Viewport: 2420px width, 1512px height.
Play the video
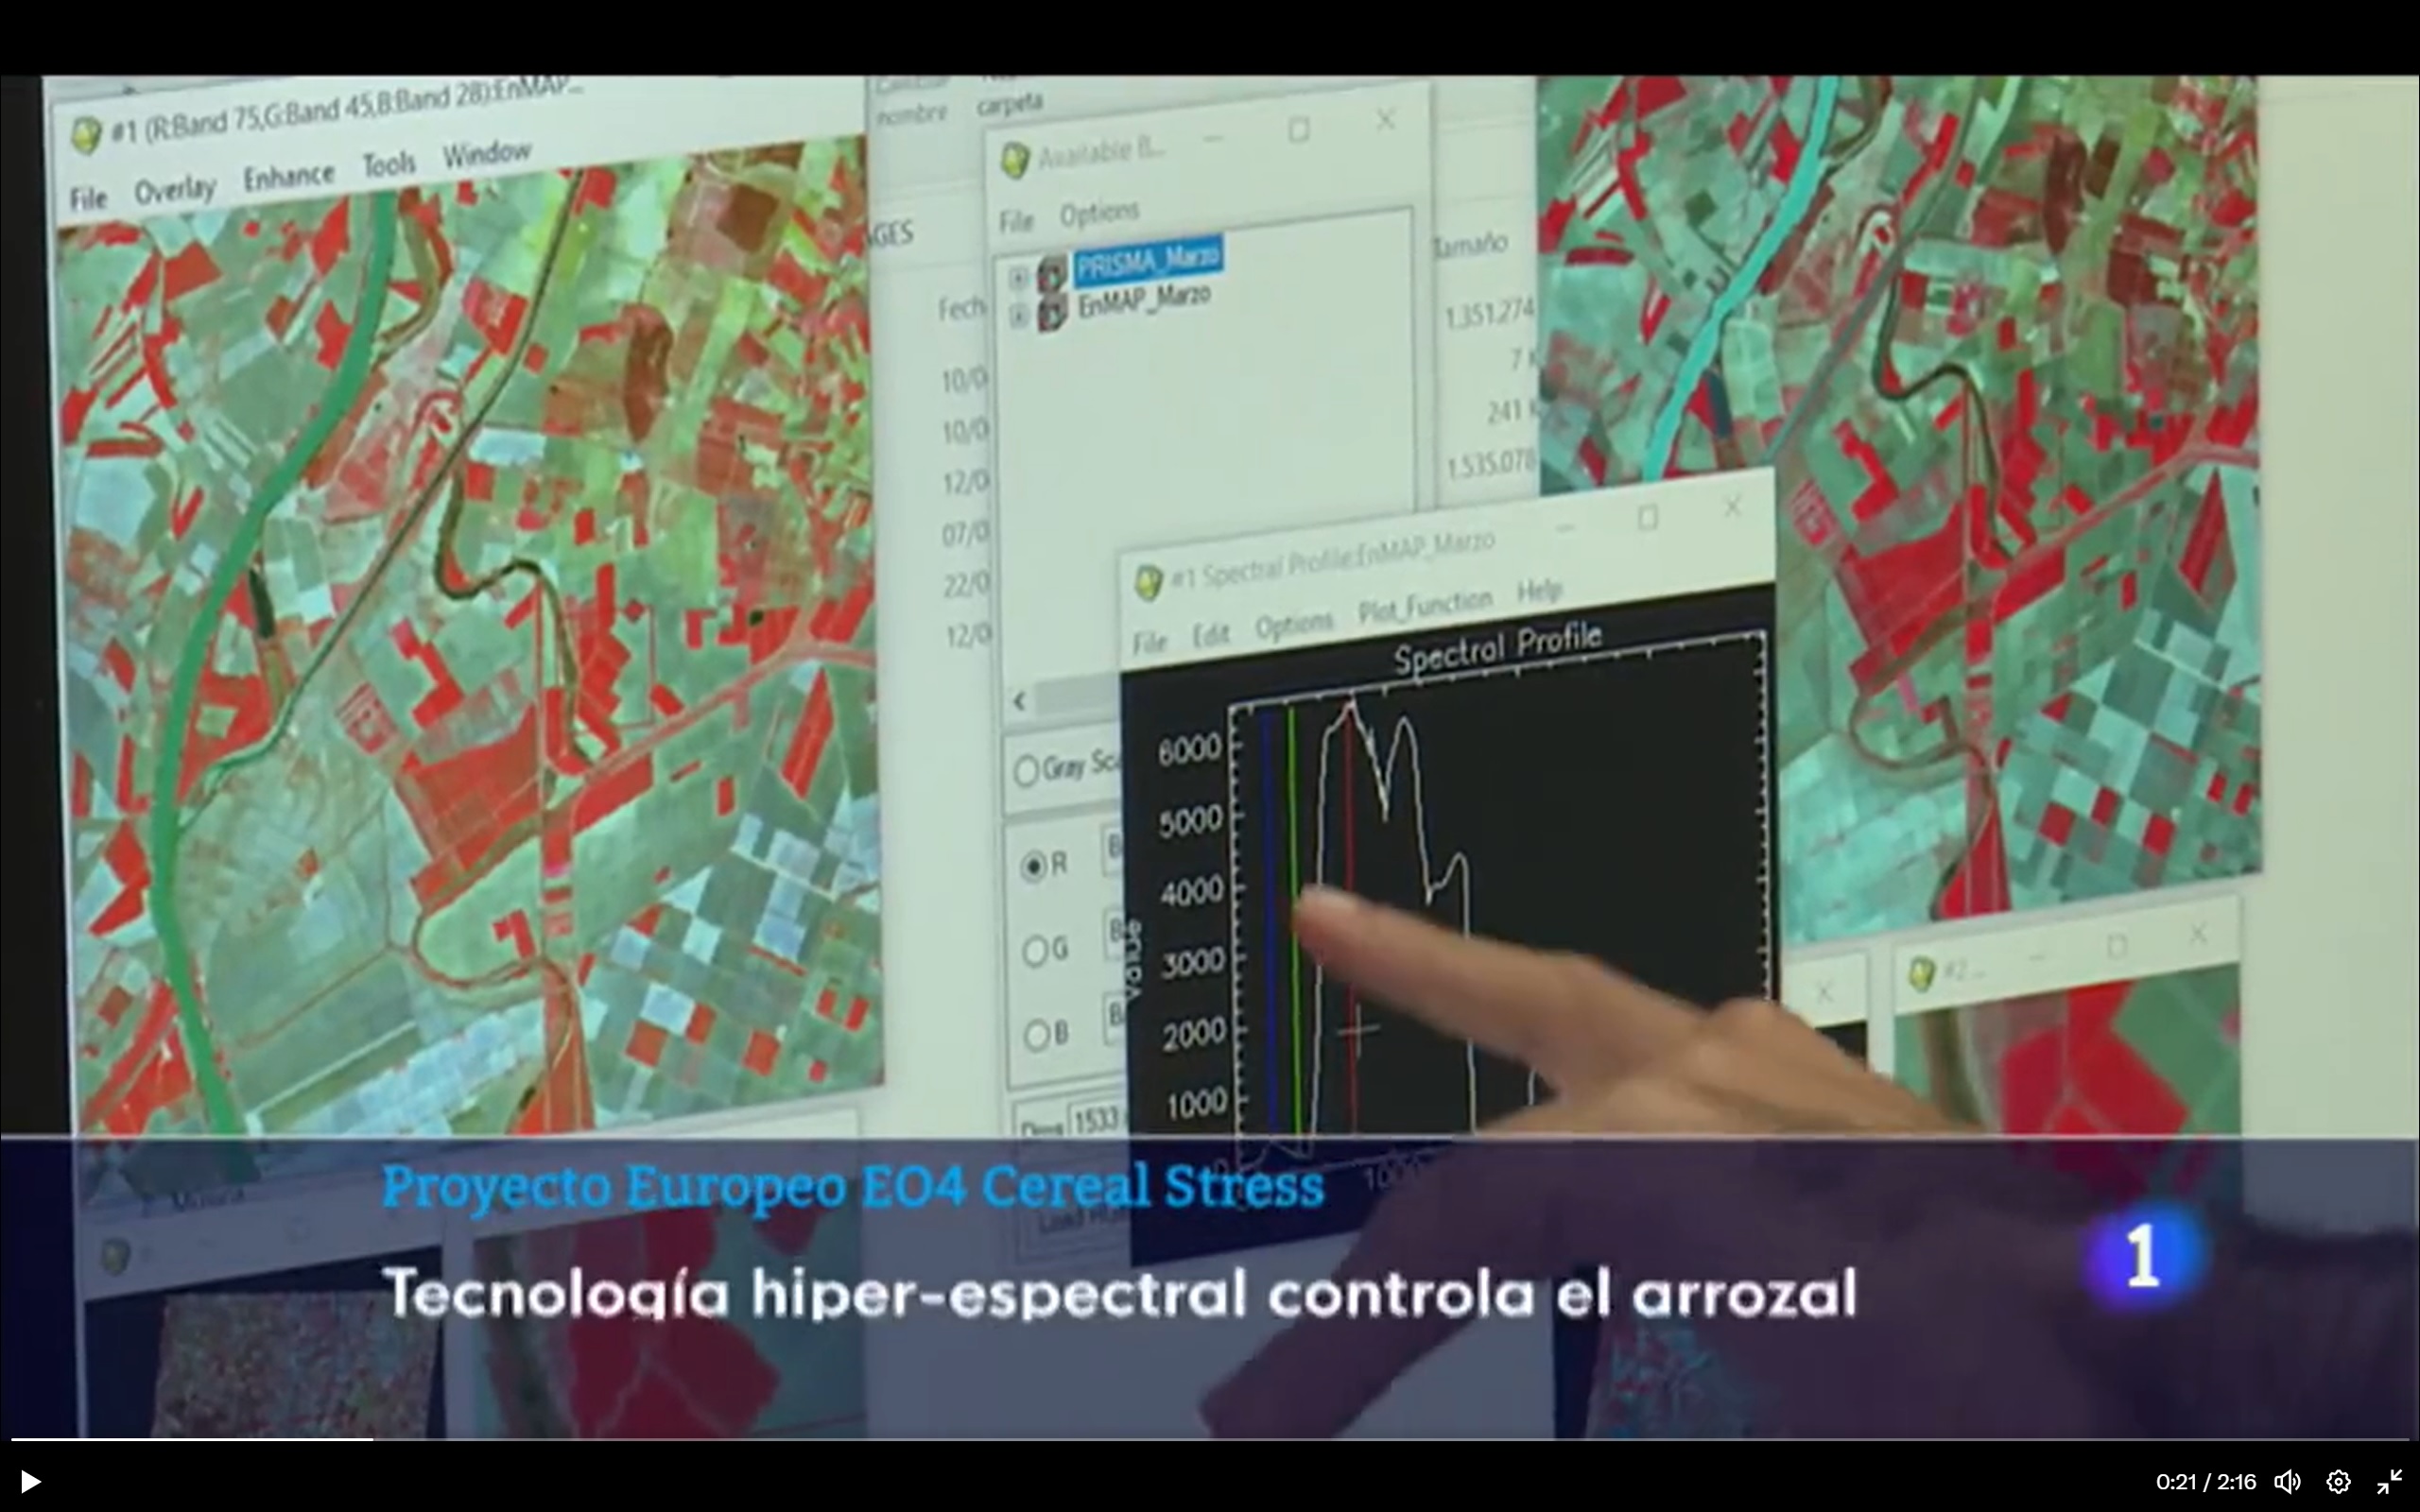(x=30, y=1481)
